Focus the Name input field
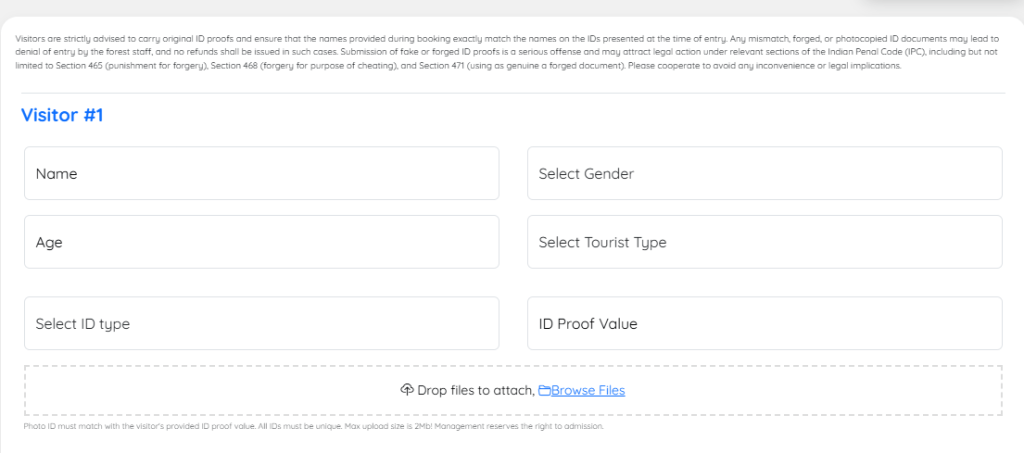 261,173
